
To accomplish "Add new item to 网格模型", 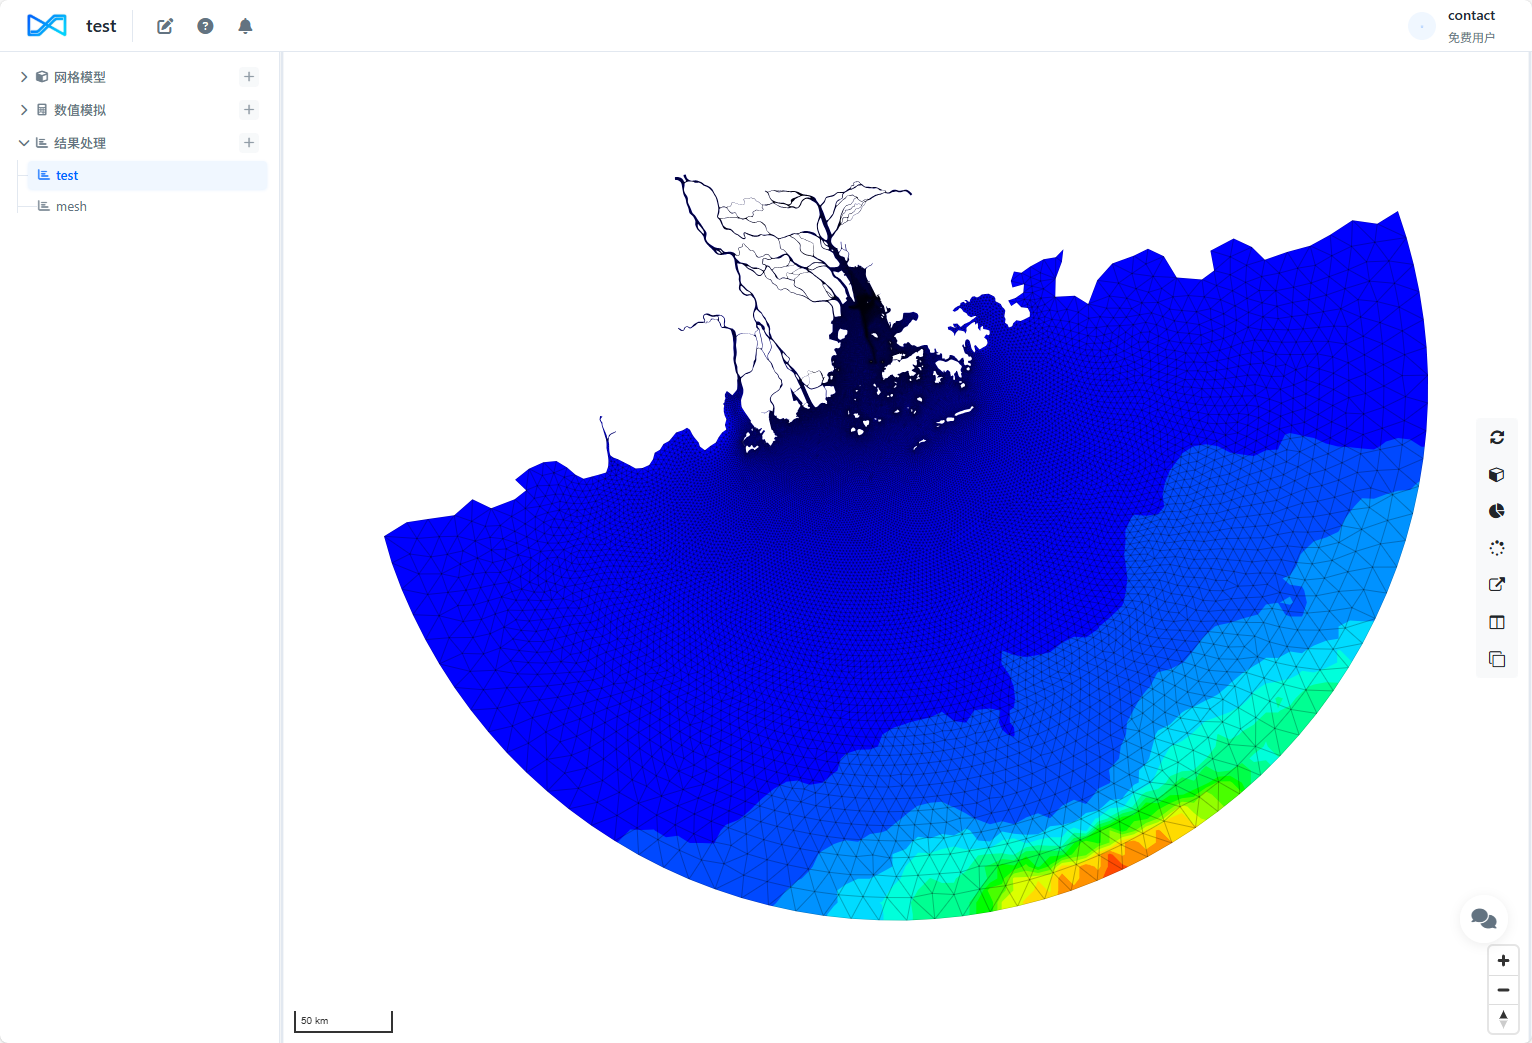I will [x=249, y=77].
